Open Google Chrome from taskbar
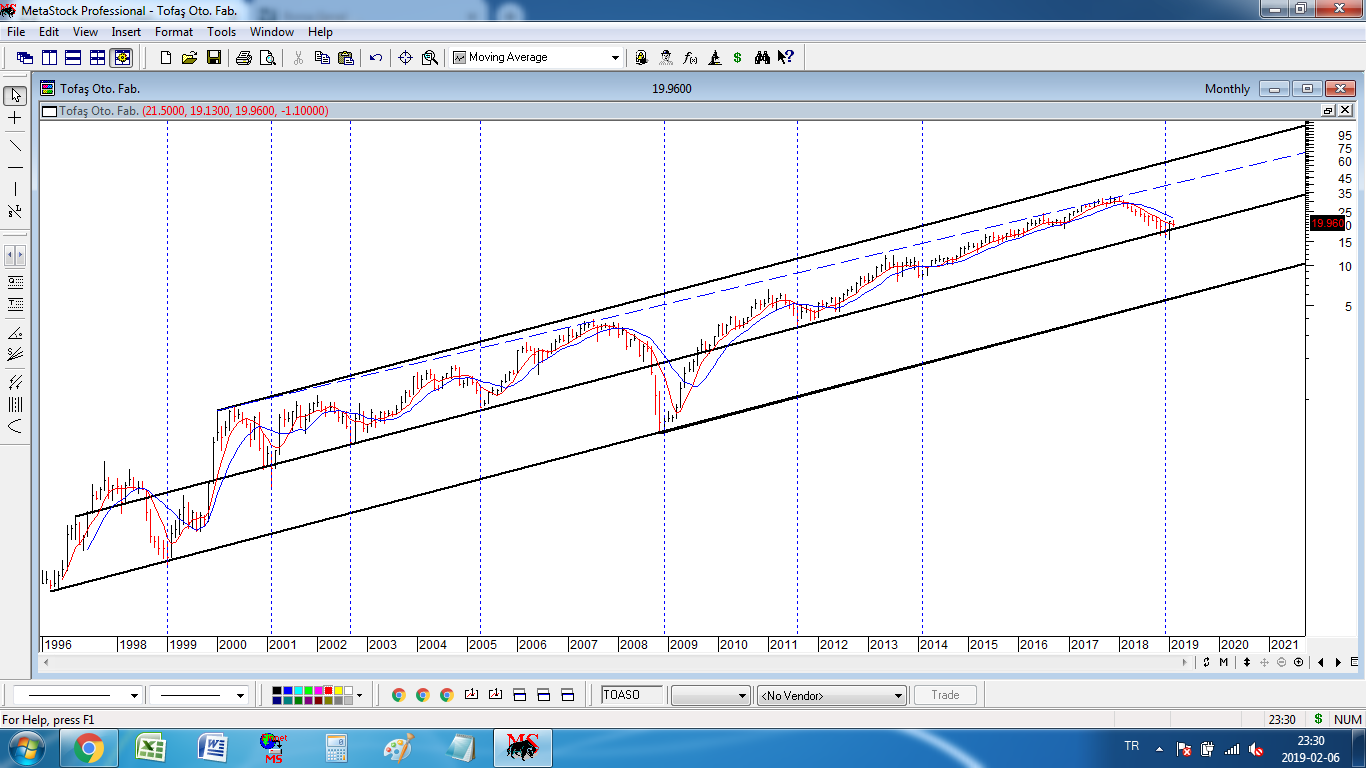The image size is (1366, 768). pos(89,748)
